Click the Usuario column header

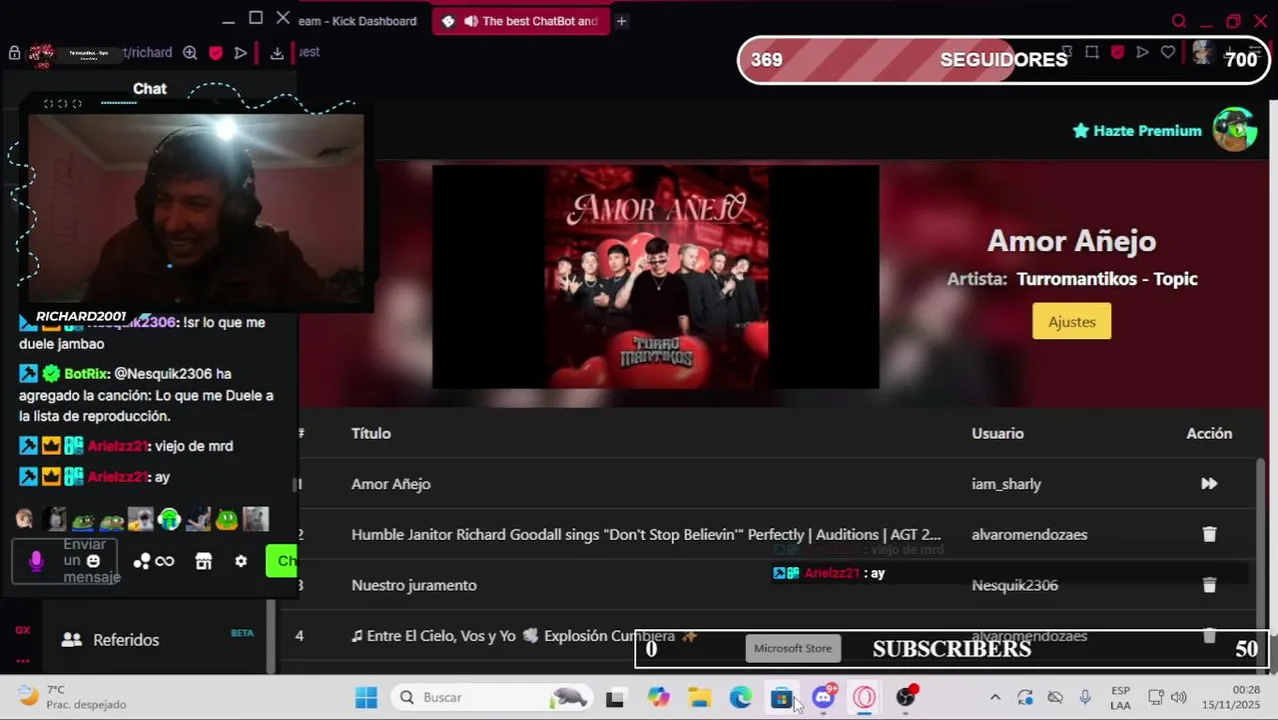[997, 433]
